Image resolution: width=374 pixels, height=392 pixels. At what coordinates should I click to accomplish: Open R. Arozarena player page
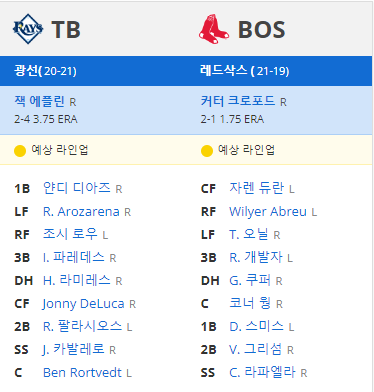81,212
